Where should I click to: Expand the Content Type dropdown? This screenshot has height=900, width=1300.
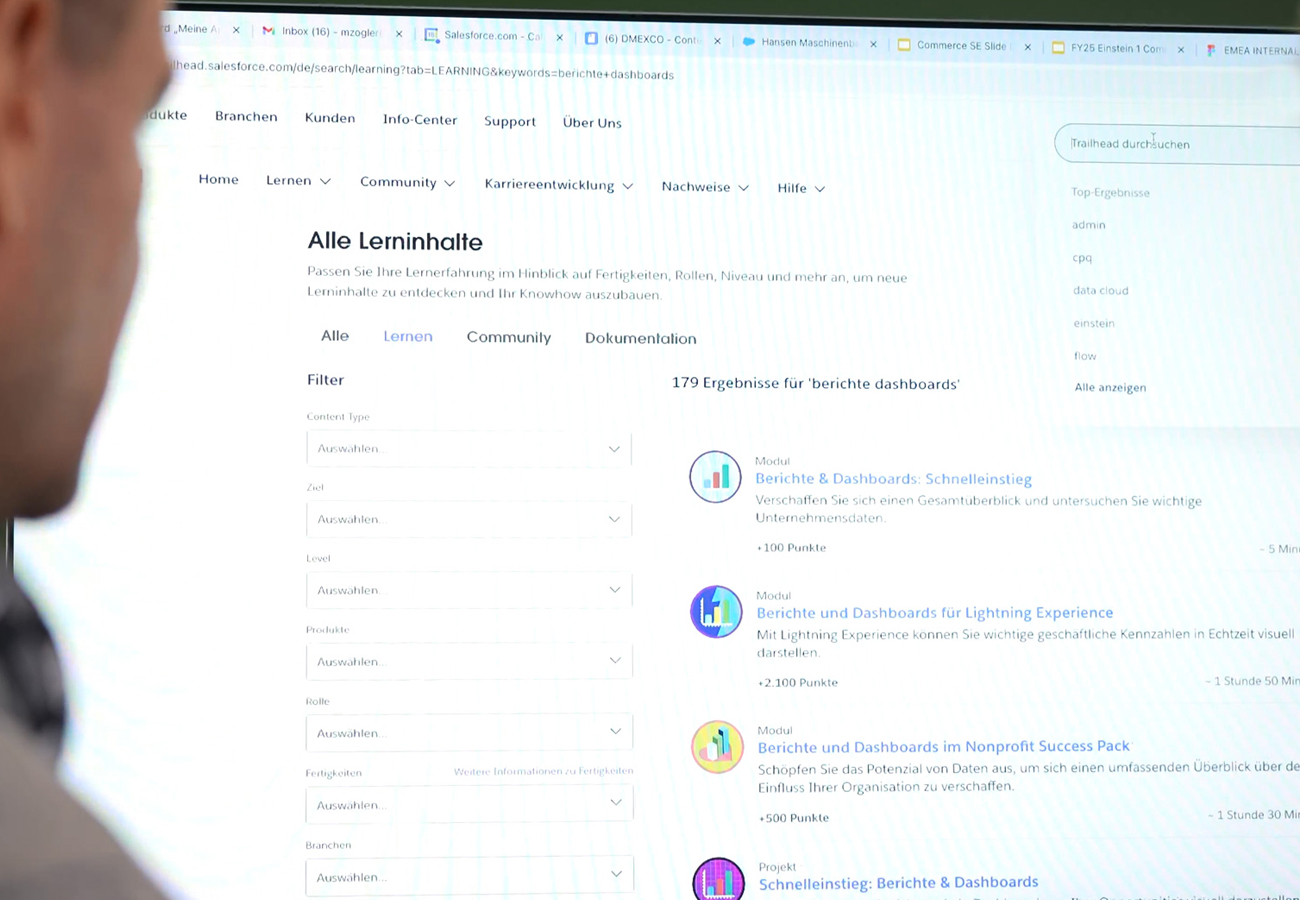[469, 449]
